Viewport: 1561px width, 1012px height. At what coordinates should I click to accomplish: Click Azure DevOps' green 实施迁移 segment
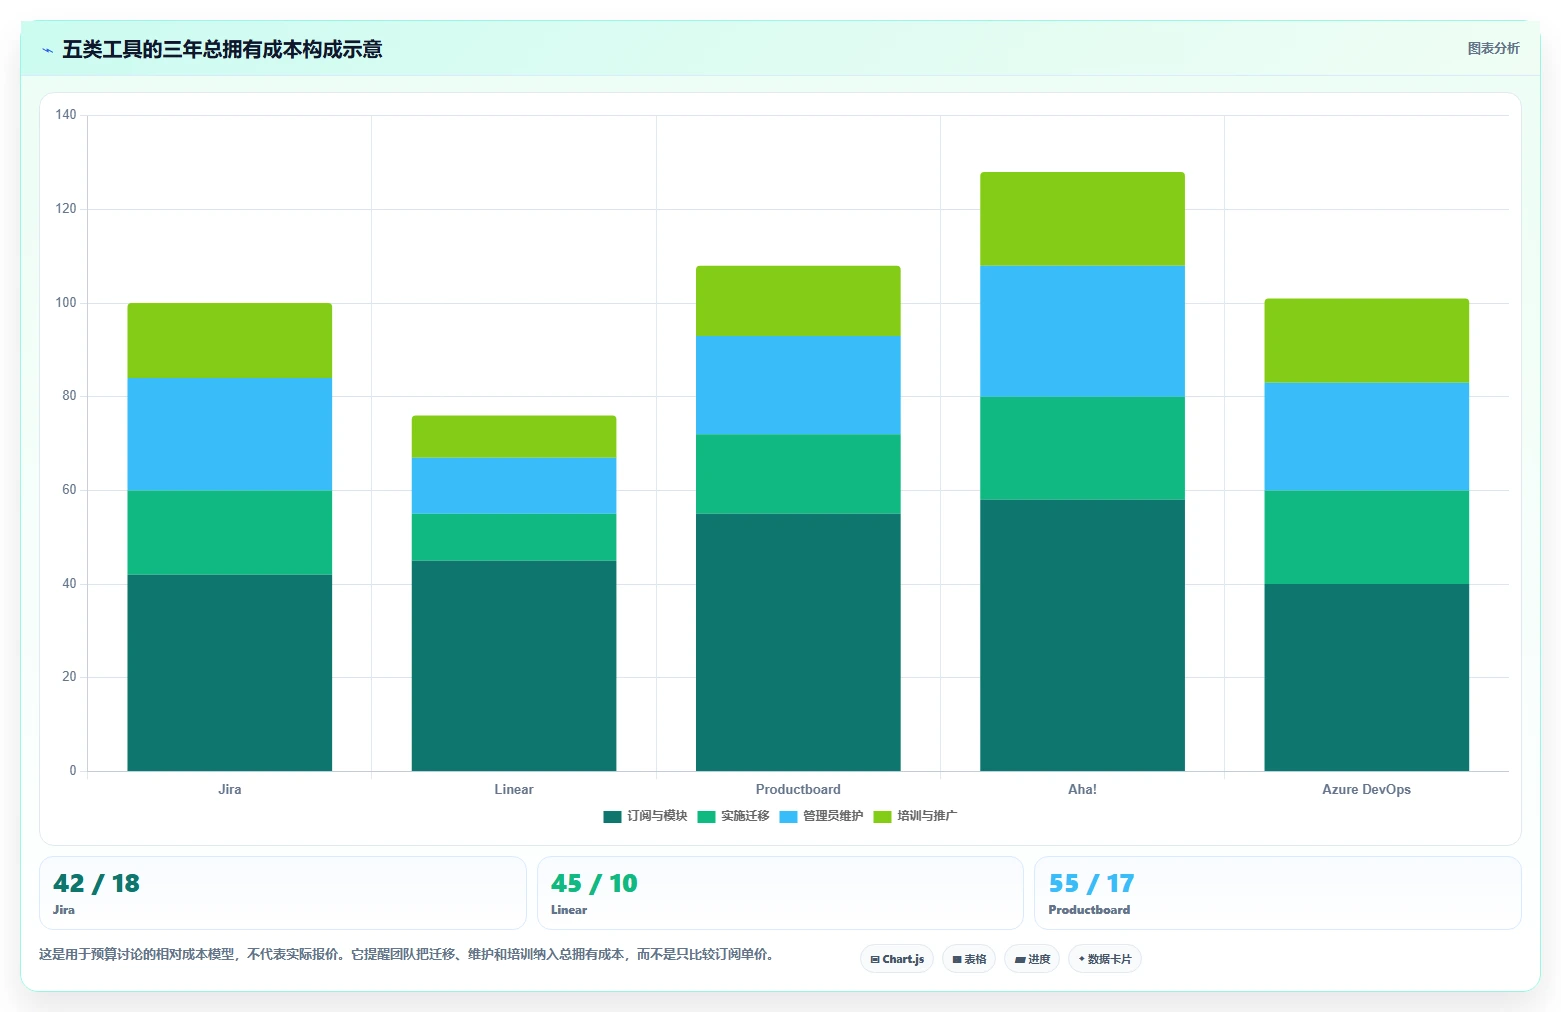[1367, 537]
